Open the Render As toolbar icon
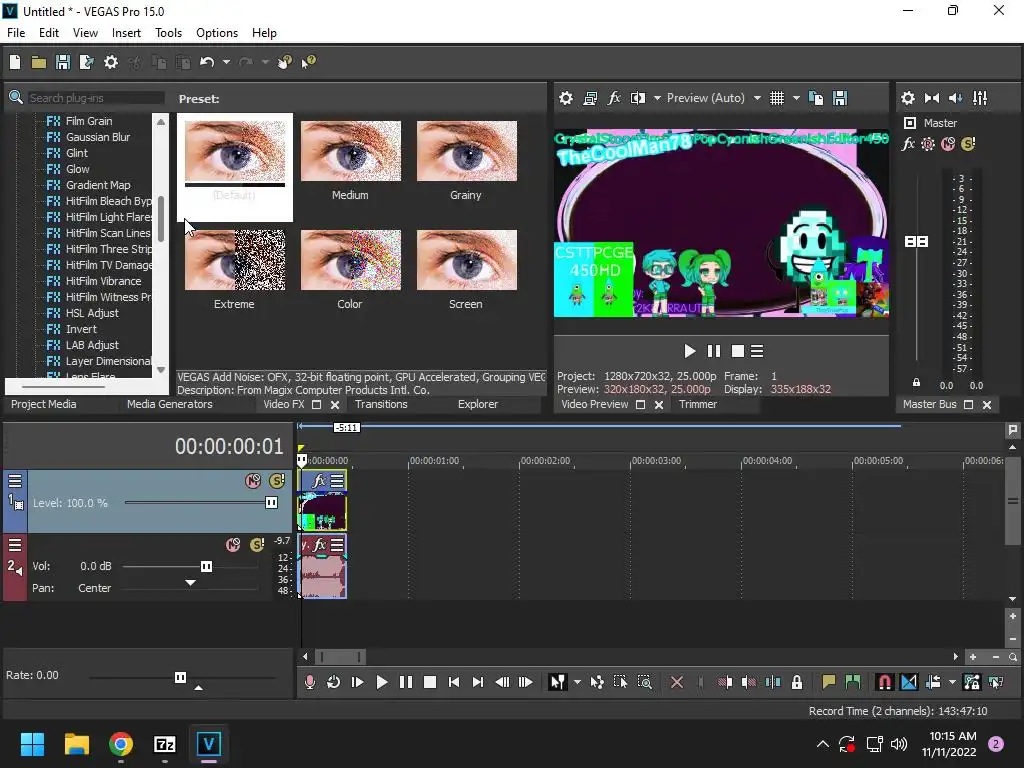 [x=86, y=62]
